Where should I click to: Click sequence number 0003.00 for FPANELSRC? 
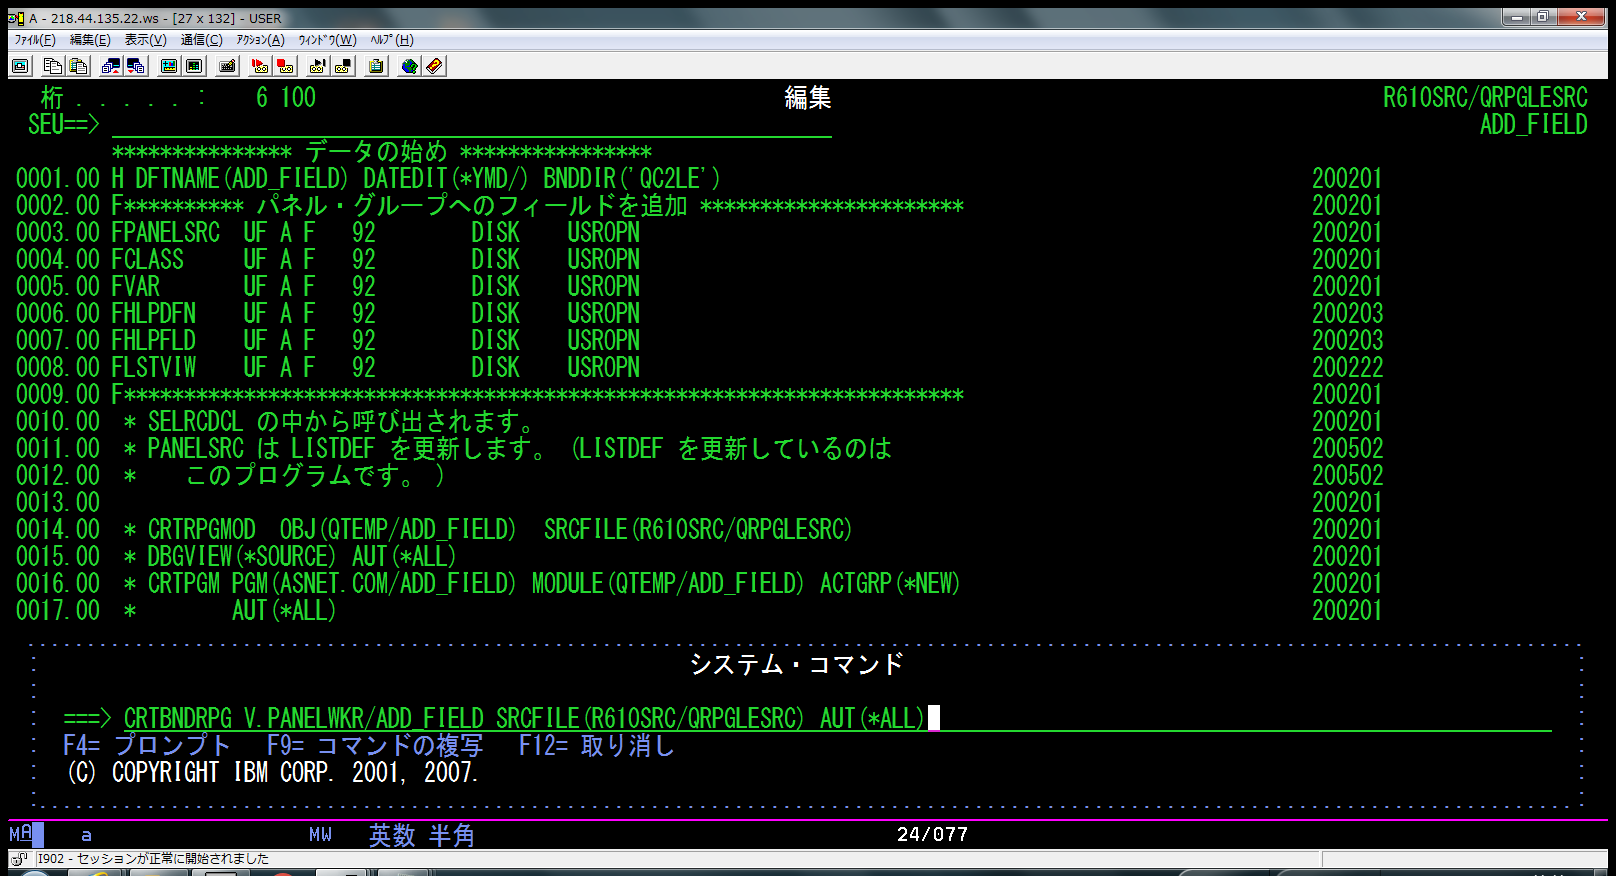[x=58, y=233]
